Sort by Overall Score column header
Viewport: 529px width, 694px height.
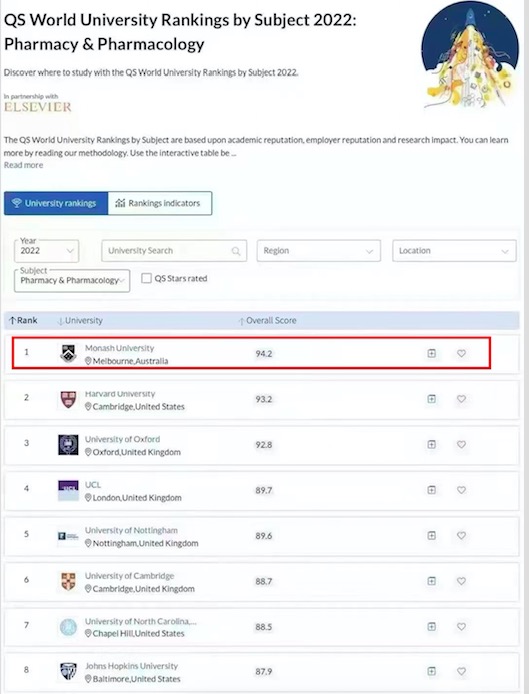267,320
